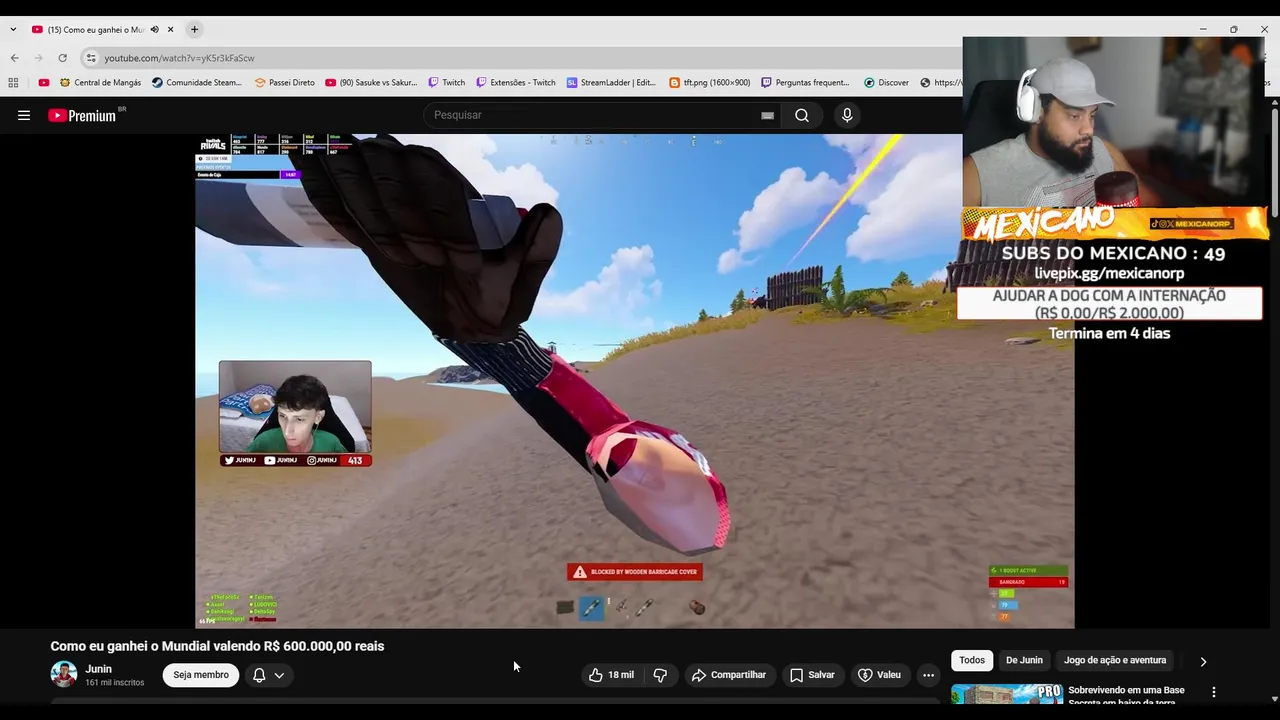The width and height of the screenshot is (1280, 720).
Task: Share the video via Compartilhar
Action: 729,675
